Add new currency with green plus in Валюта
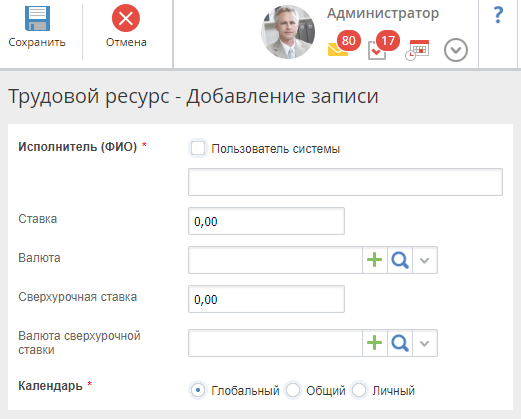This screenshot has width=521, height=419. (x=375, y=260)
